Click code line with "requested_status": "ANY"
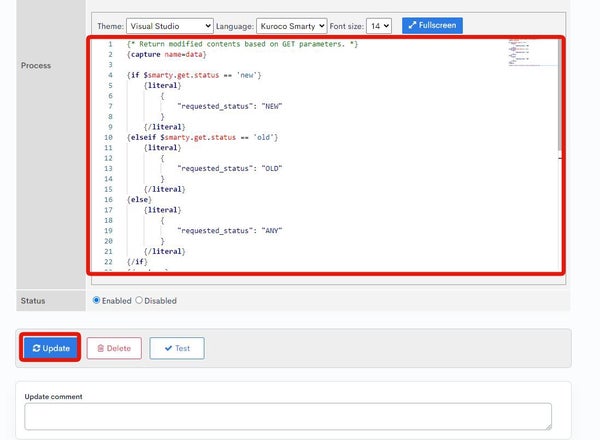Image resolution: width=600 pixels, height=440 pixels. (230, 231)
